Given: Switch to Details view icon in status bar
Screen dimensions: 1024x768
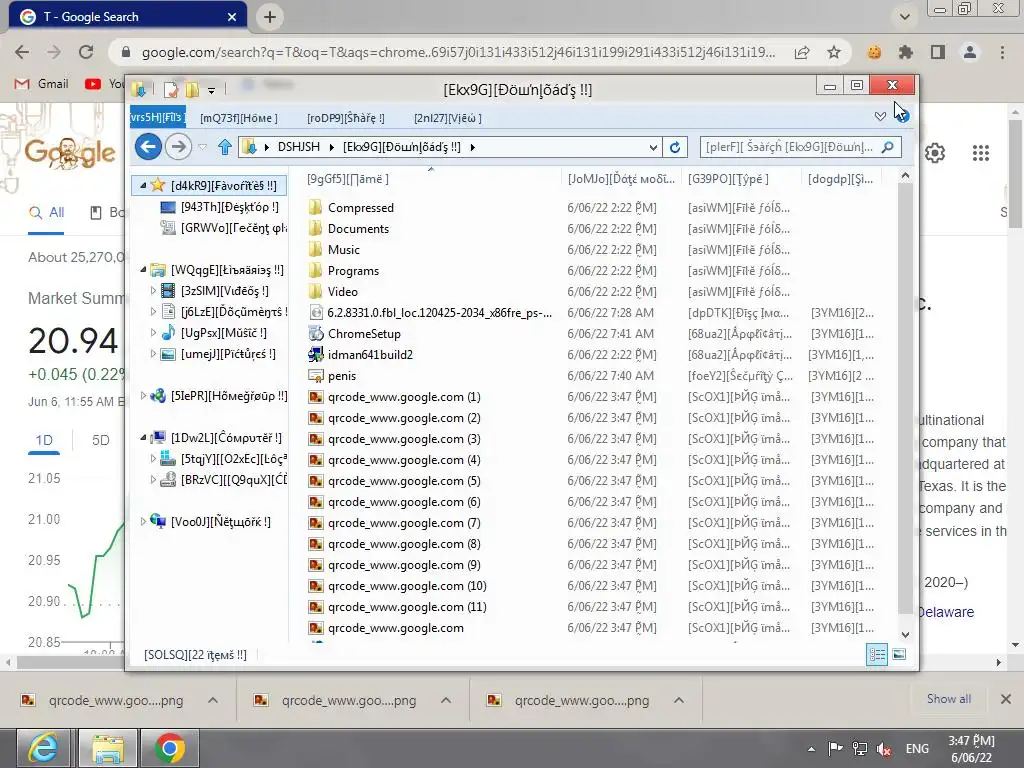Looking at the screenshot, I should (877, 654).
